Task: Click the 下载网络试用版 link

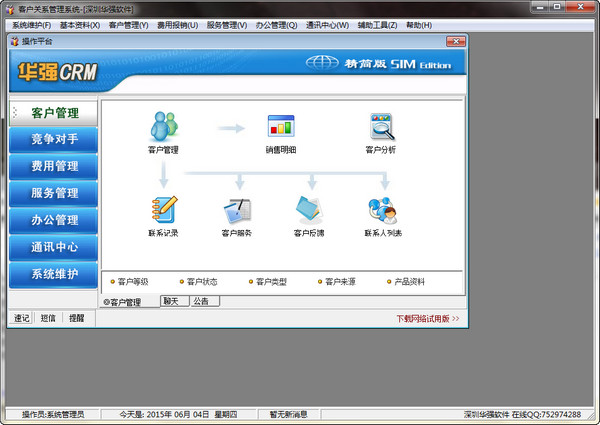Action: [x=428, y=319]
